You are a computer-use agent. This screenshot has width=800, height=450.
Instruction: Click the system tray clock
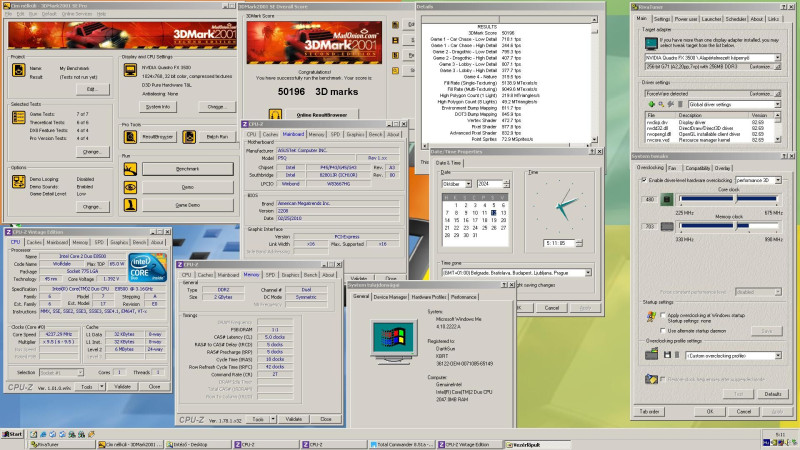coord(780,435)
